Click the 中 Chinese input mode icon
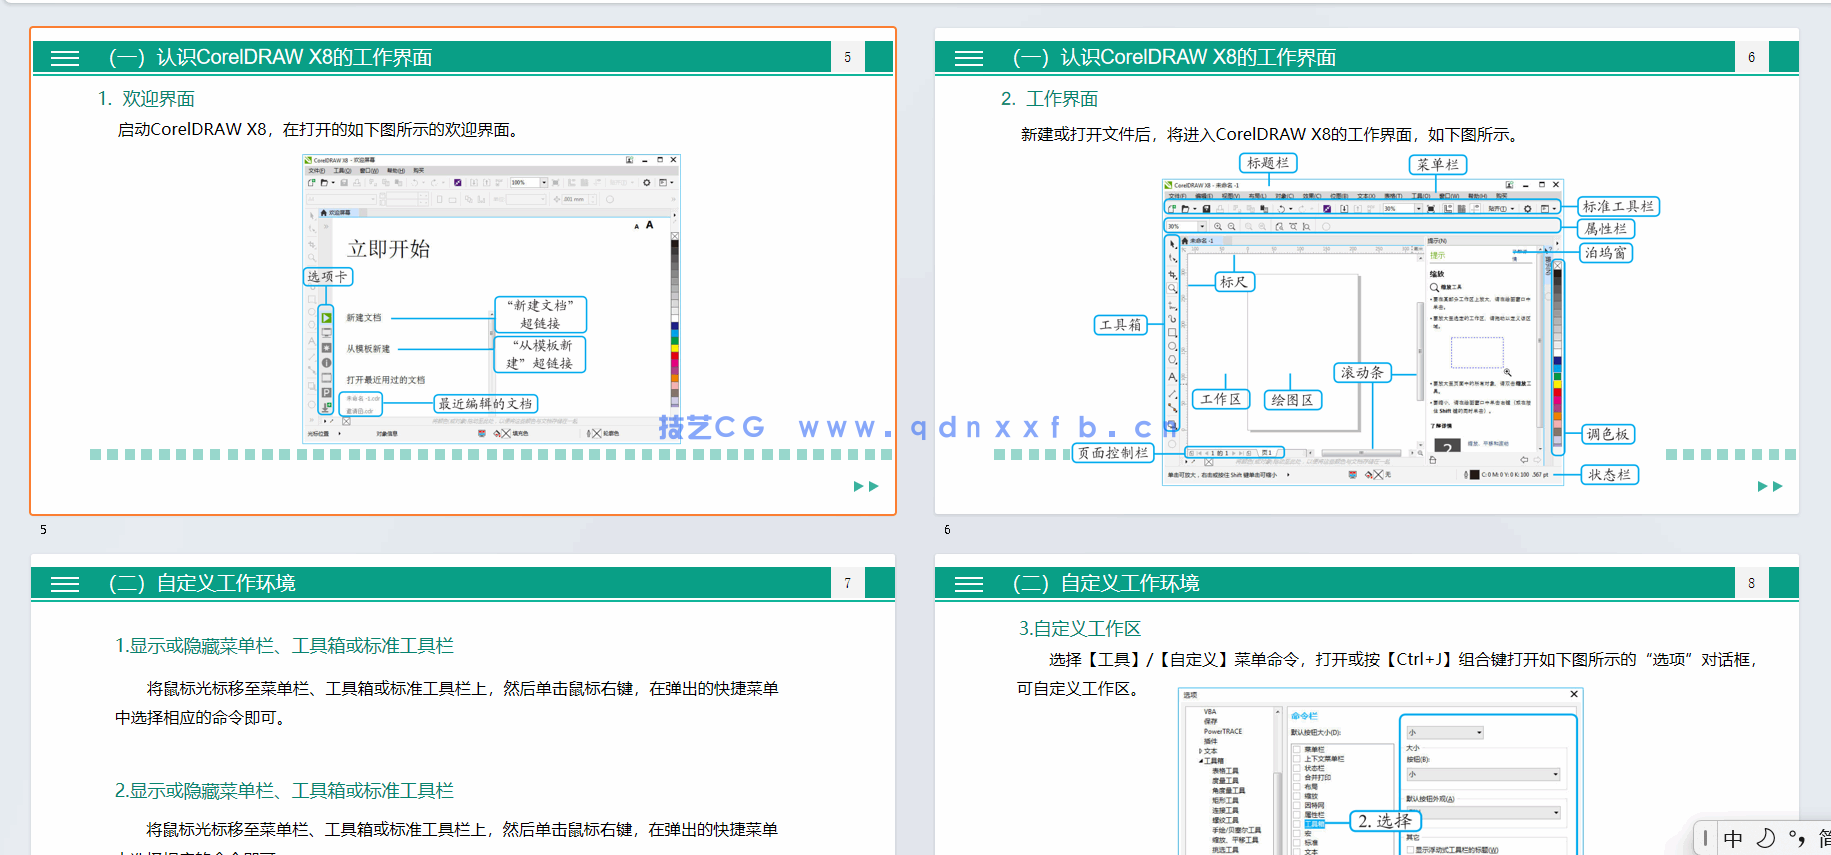 click(1733, 839)
